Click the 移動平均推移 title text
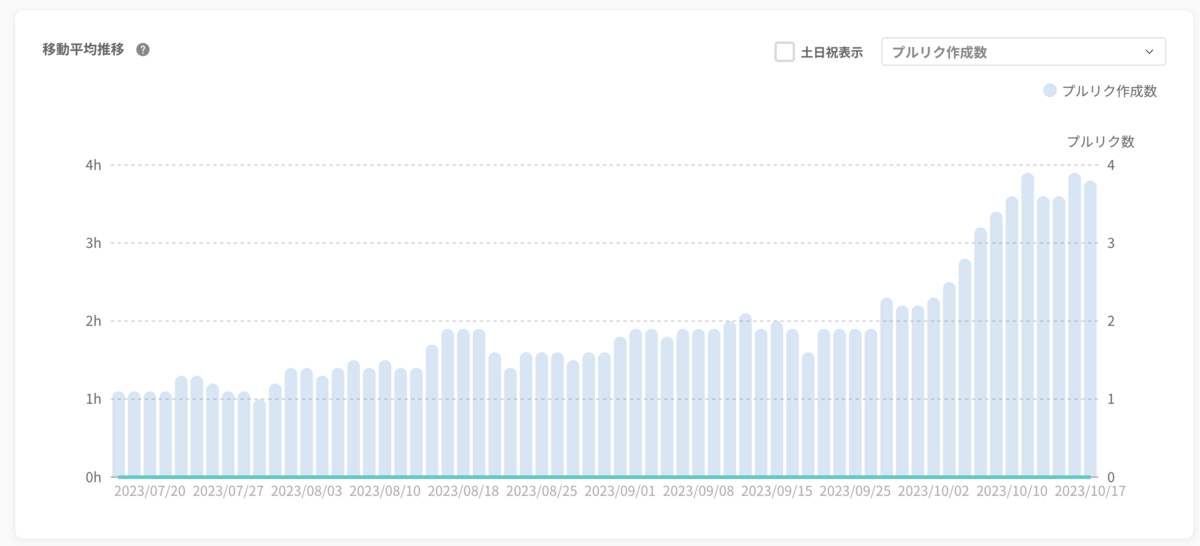Screen dimensions: 1200x546 point(83,50)
